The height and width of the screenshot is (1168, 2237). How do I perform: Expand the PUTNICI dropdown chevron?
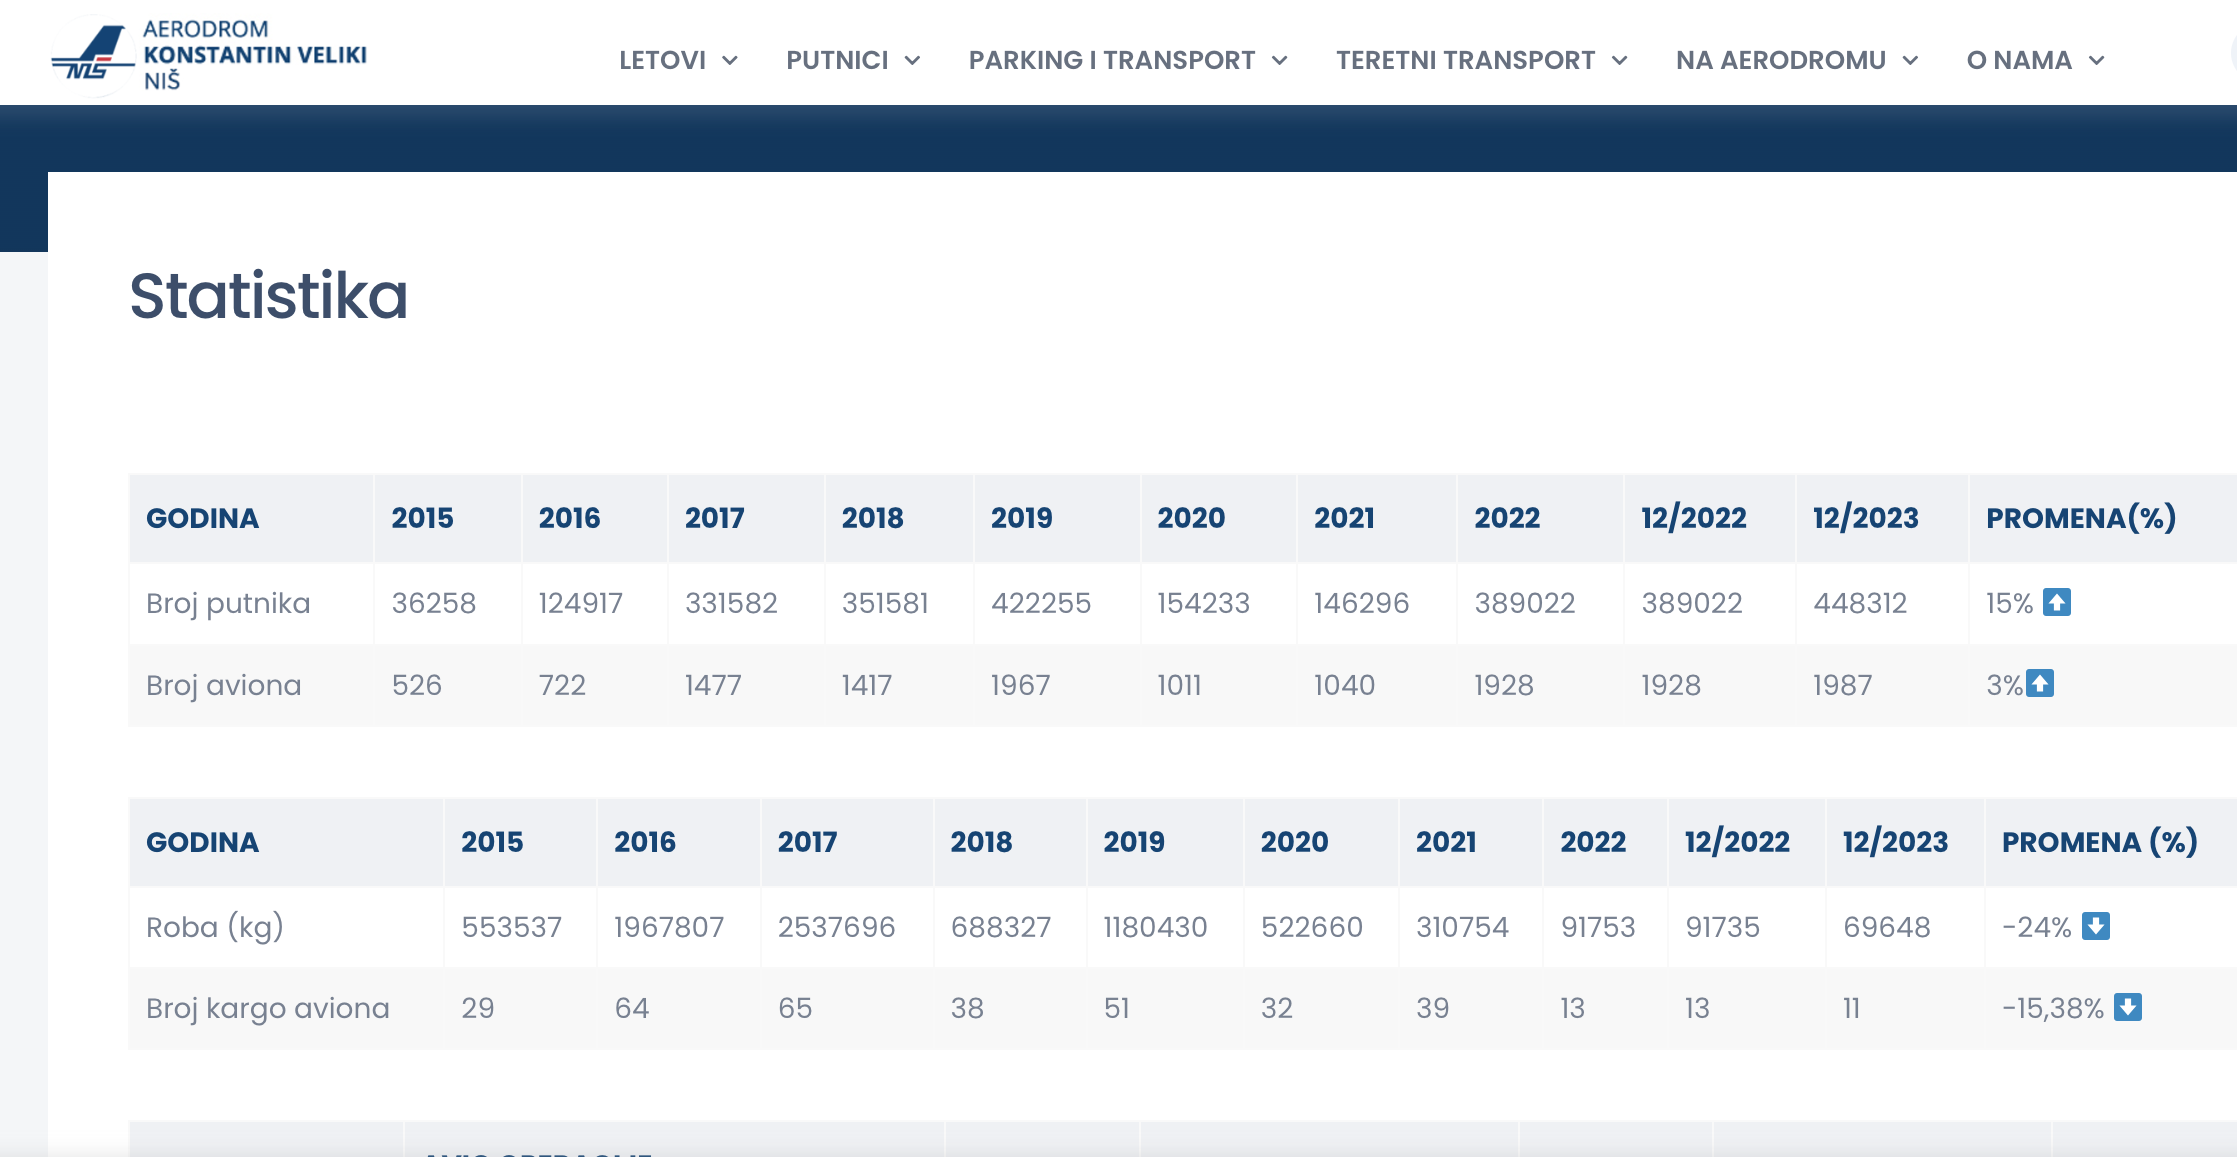[x=912, y=61]
